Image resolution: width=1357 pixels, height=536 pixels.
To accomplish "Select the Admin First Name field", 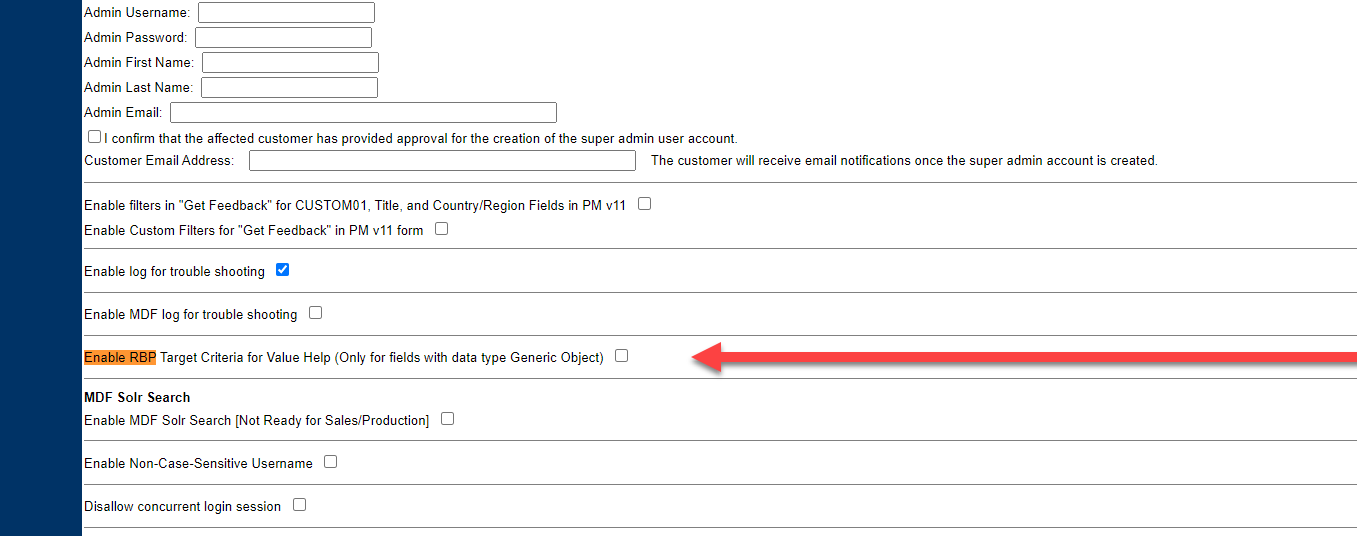I will pyautogui.click(x=290, y=62).
